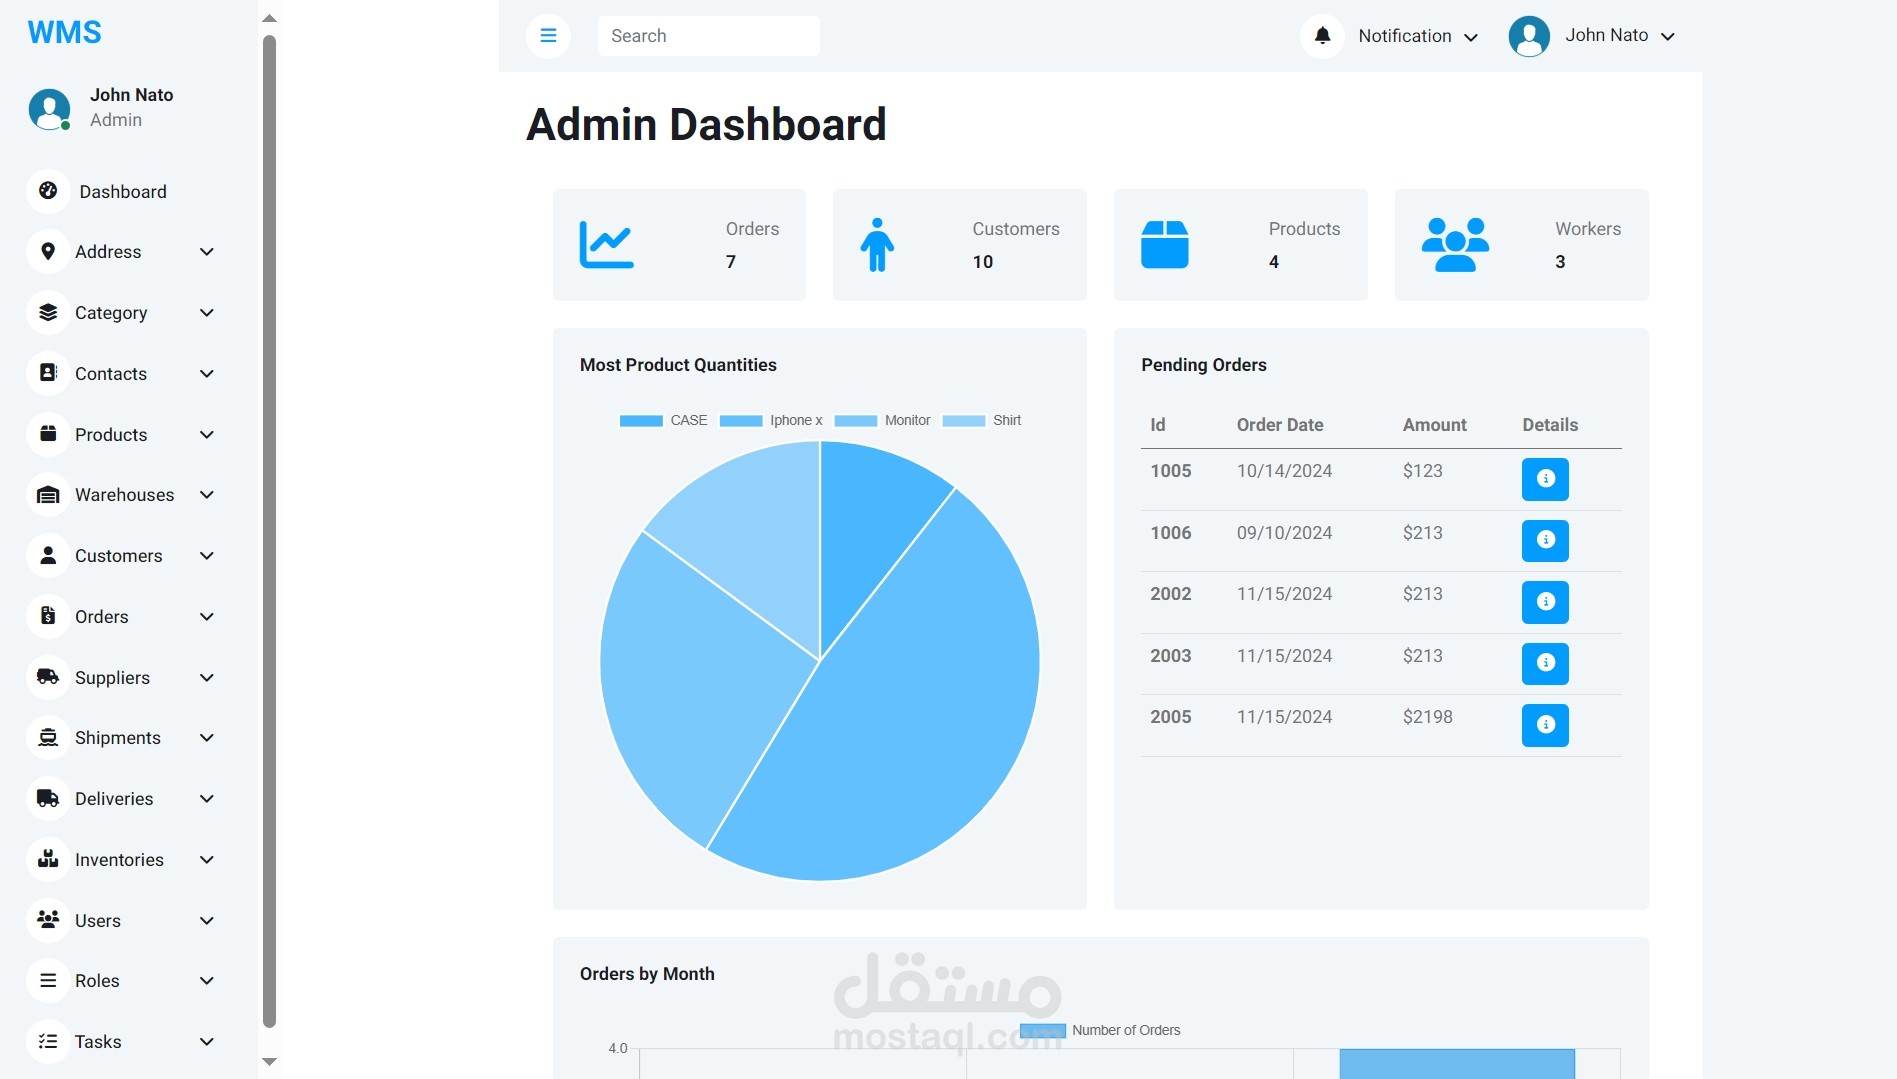Image resolution: width=1897 pixels, height=1079 pixels.
Task: Click the sidebar scrollbar thumb
Action: pyautogui.click(x=269, y=530)
